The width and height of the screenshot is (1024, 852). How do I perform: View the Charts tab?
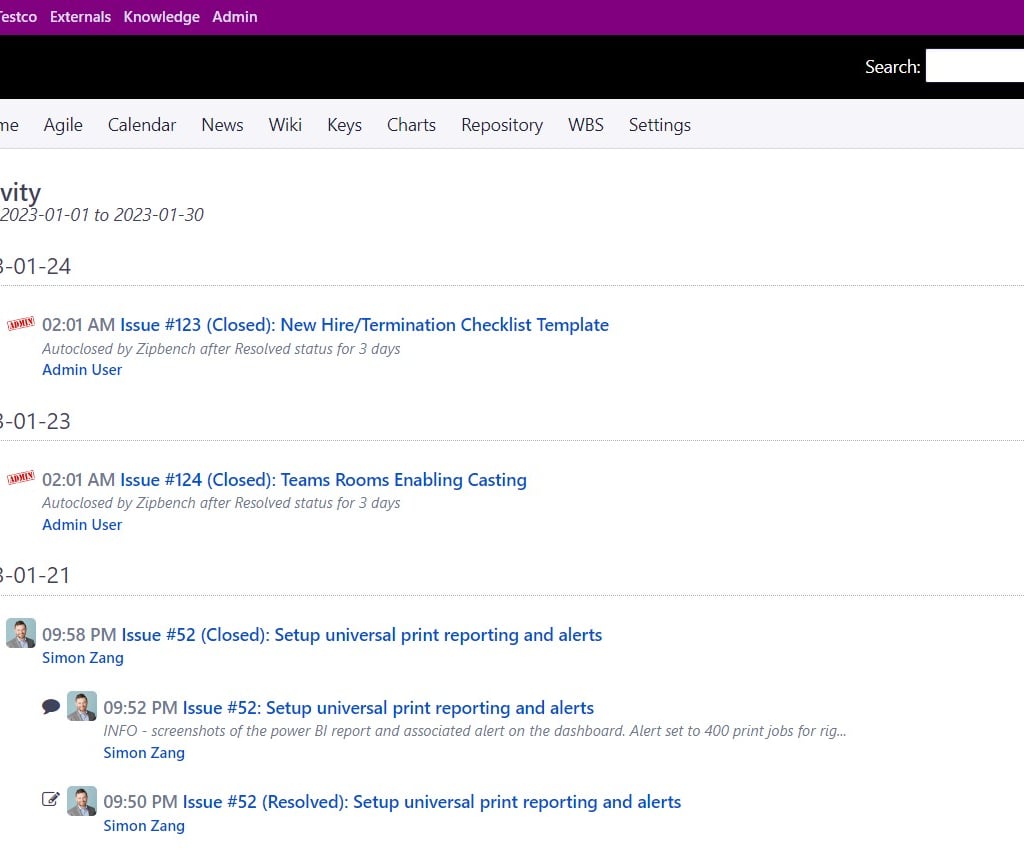[411, 125]
